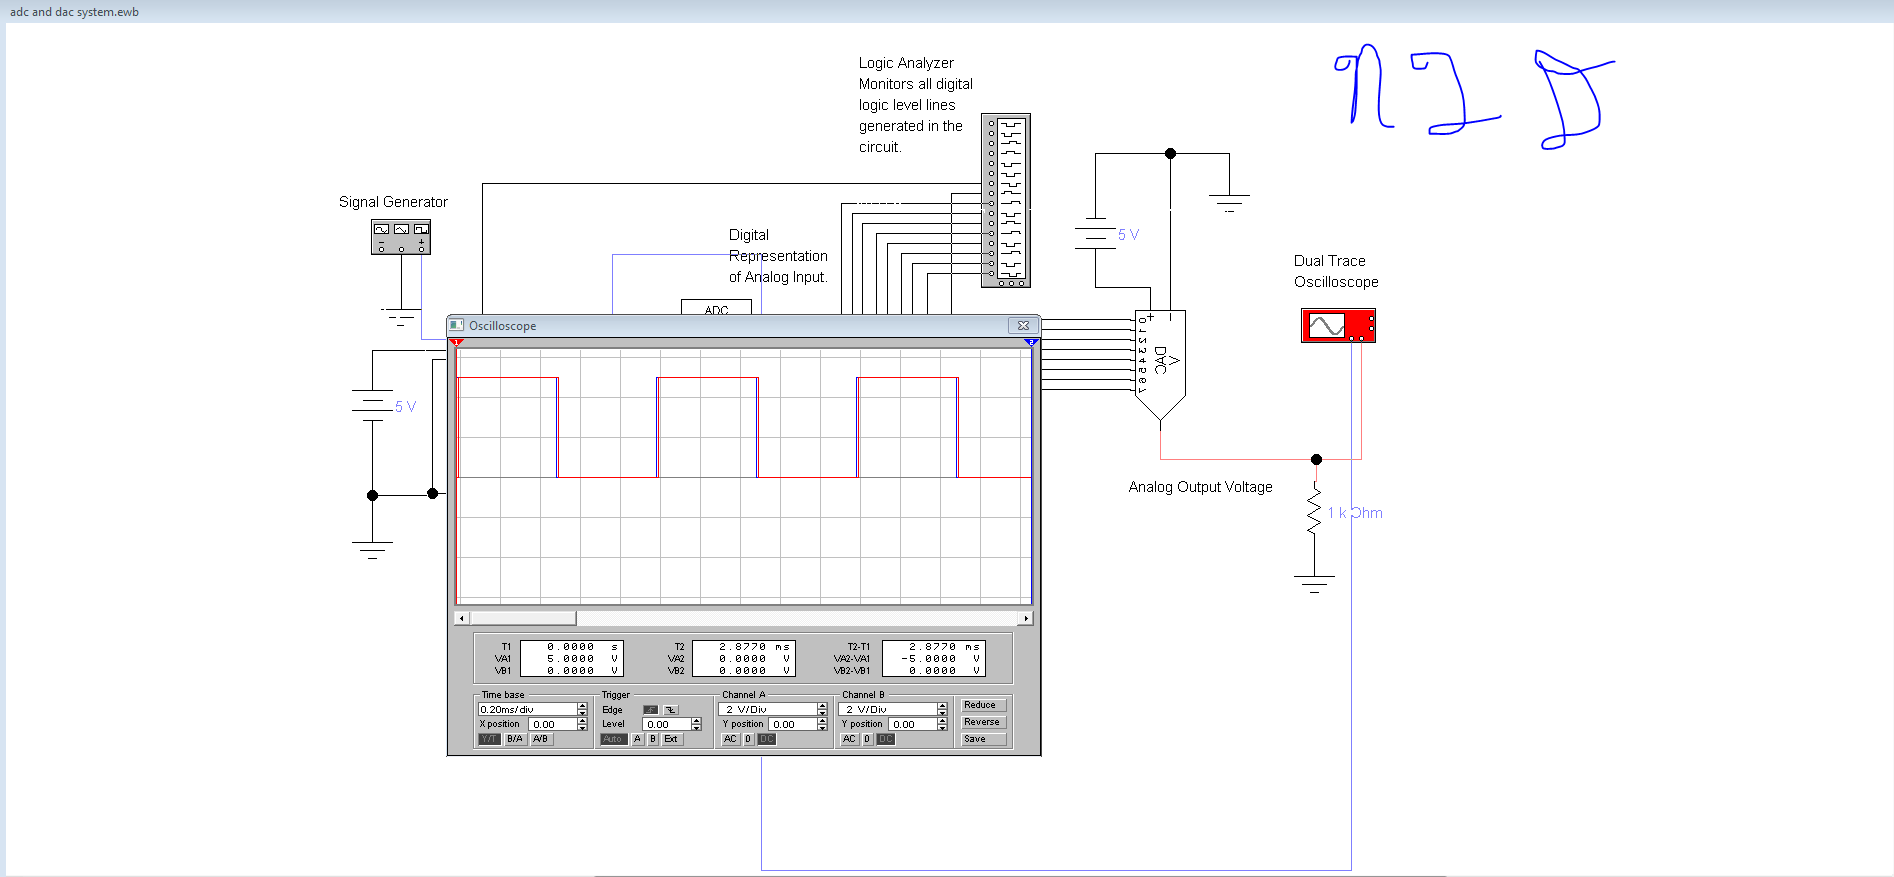Viewport: 1894px width, 877px height.
Task: Click the Oscilloscope window title icon
Action: click(x=456, y=325)
